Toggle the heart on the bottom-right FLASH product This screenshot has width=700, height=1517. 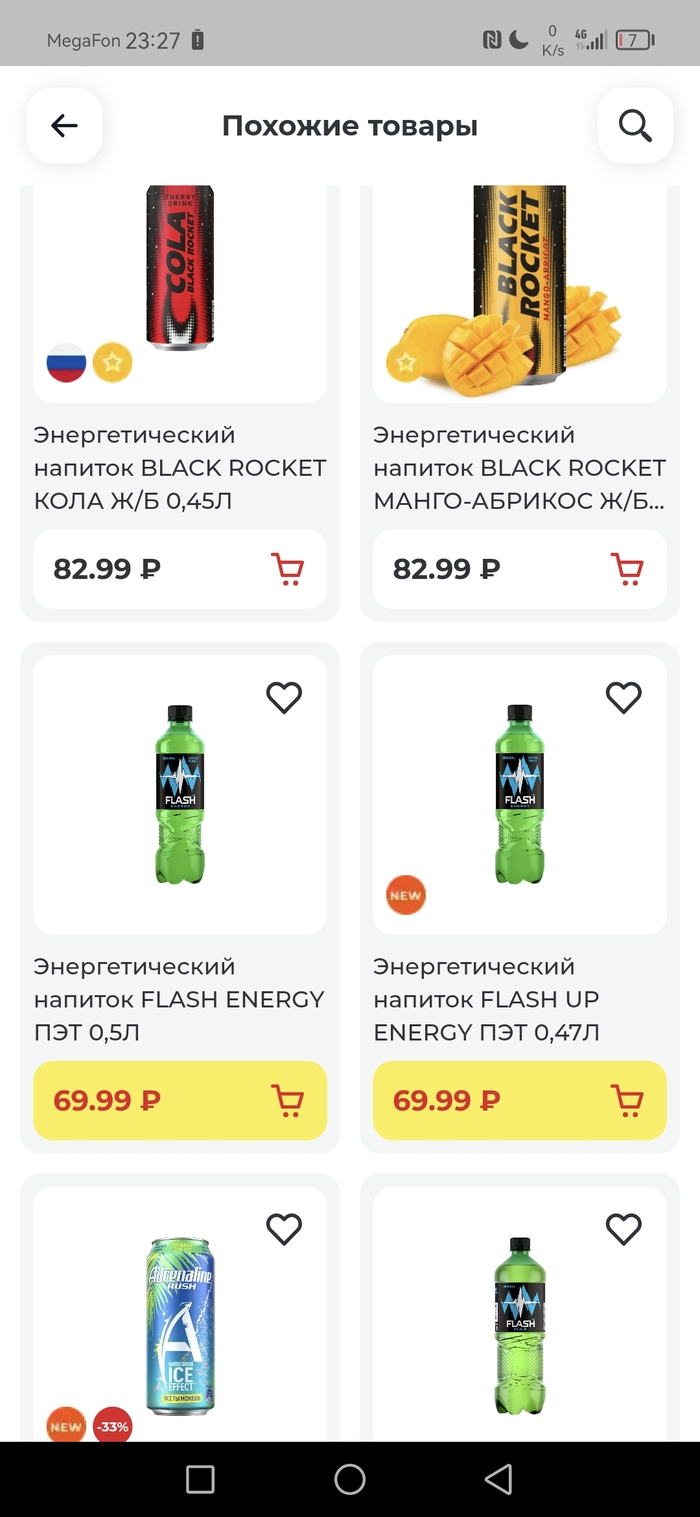coord(623,1229)
